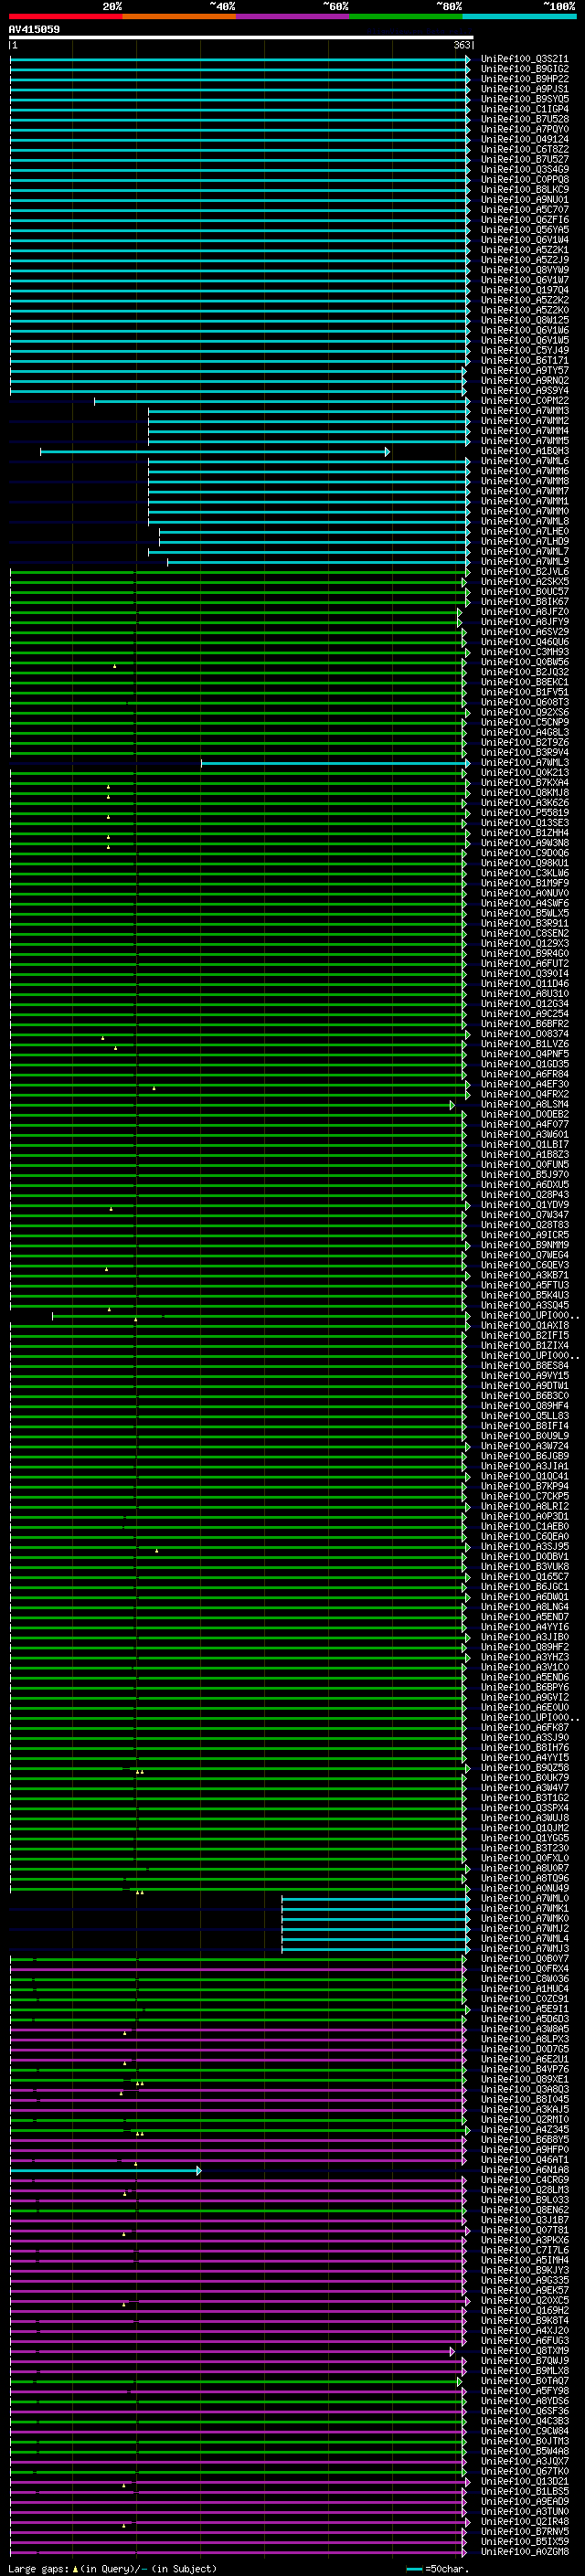585x2576 pixels.
Task: Select hit UniRef100_A7WMK1
Action: click(x=525, y=1908)
